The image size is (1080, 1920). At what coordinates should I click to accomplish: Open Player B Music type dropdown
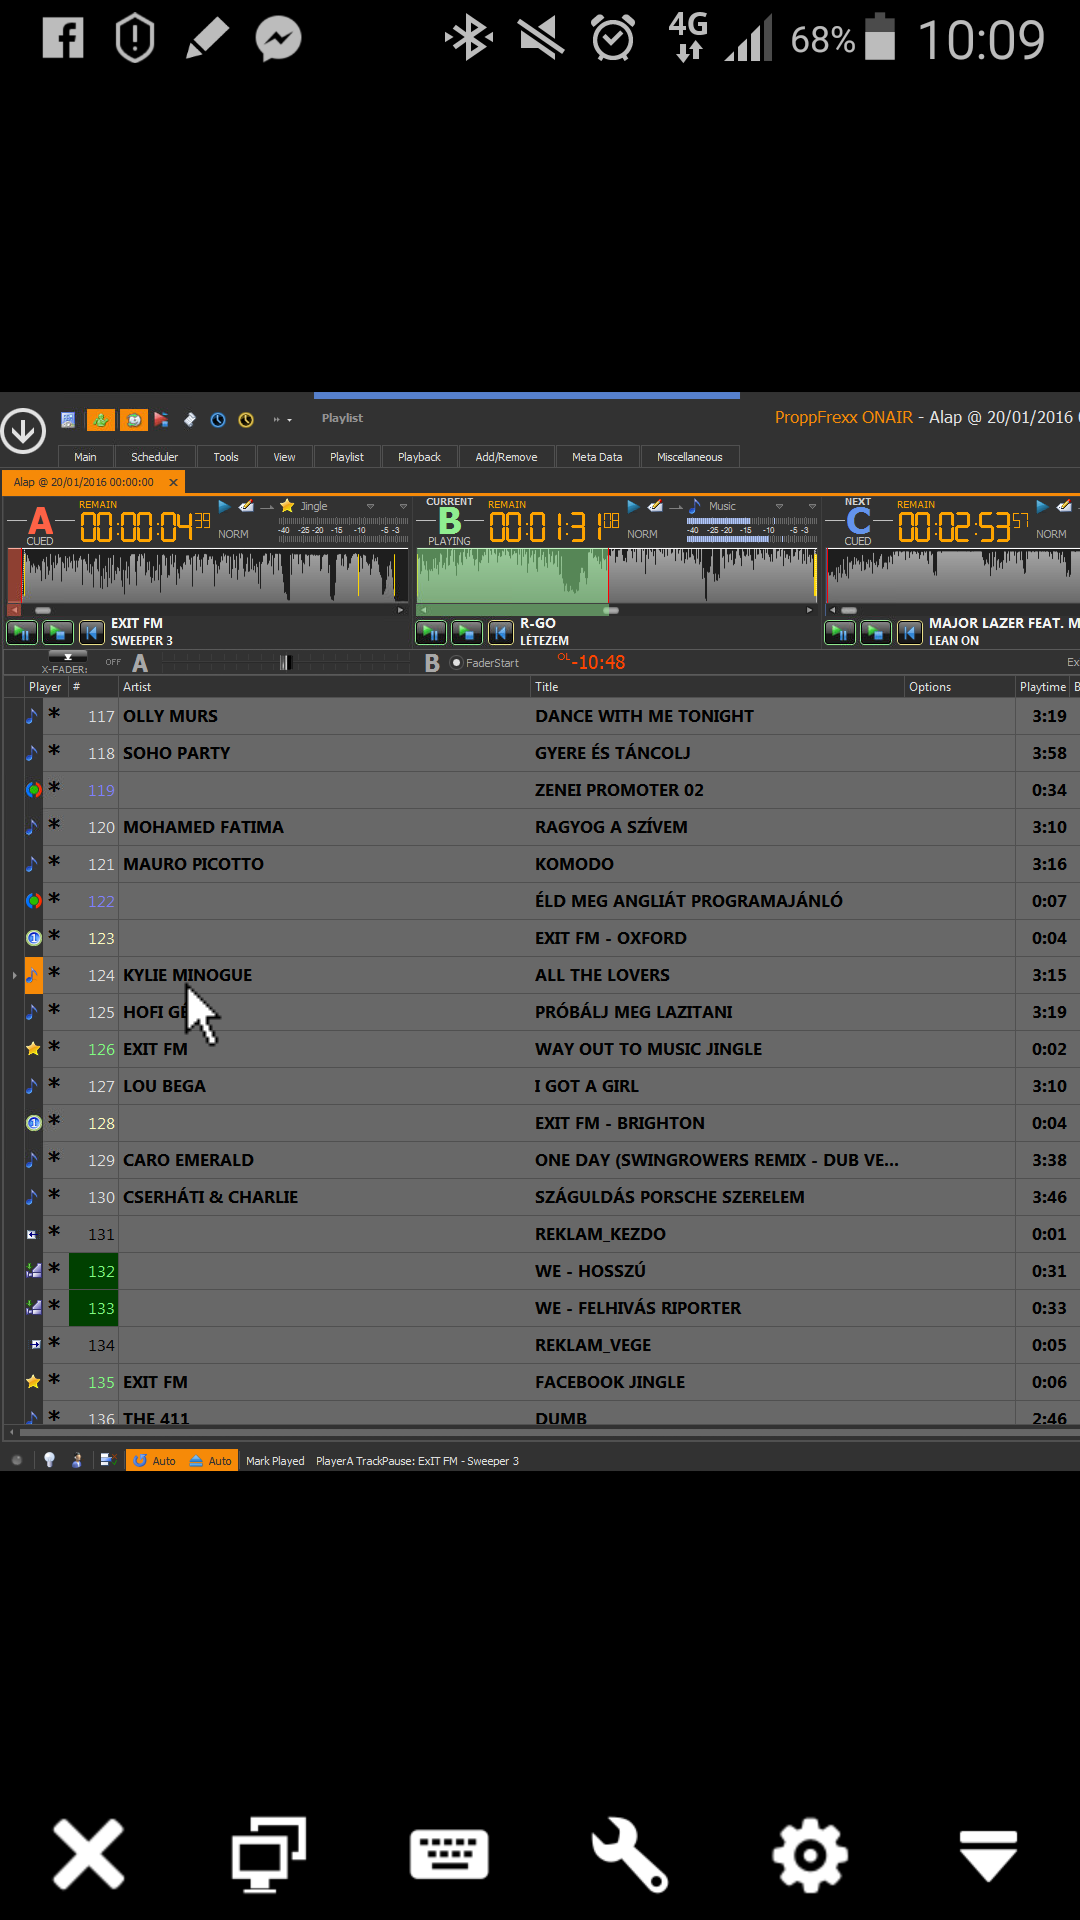coord(779,506)
